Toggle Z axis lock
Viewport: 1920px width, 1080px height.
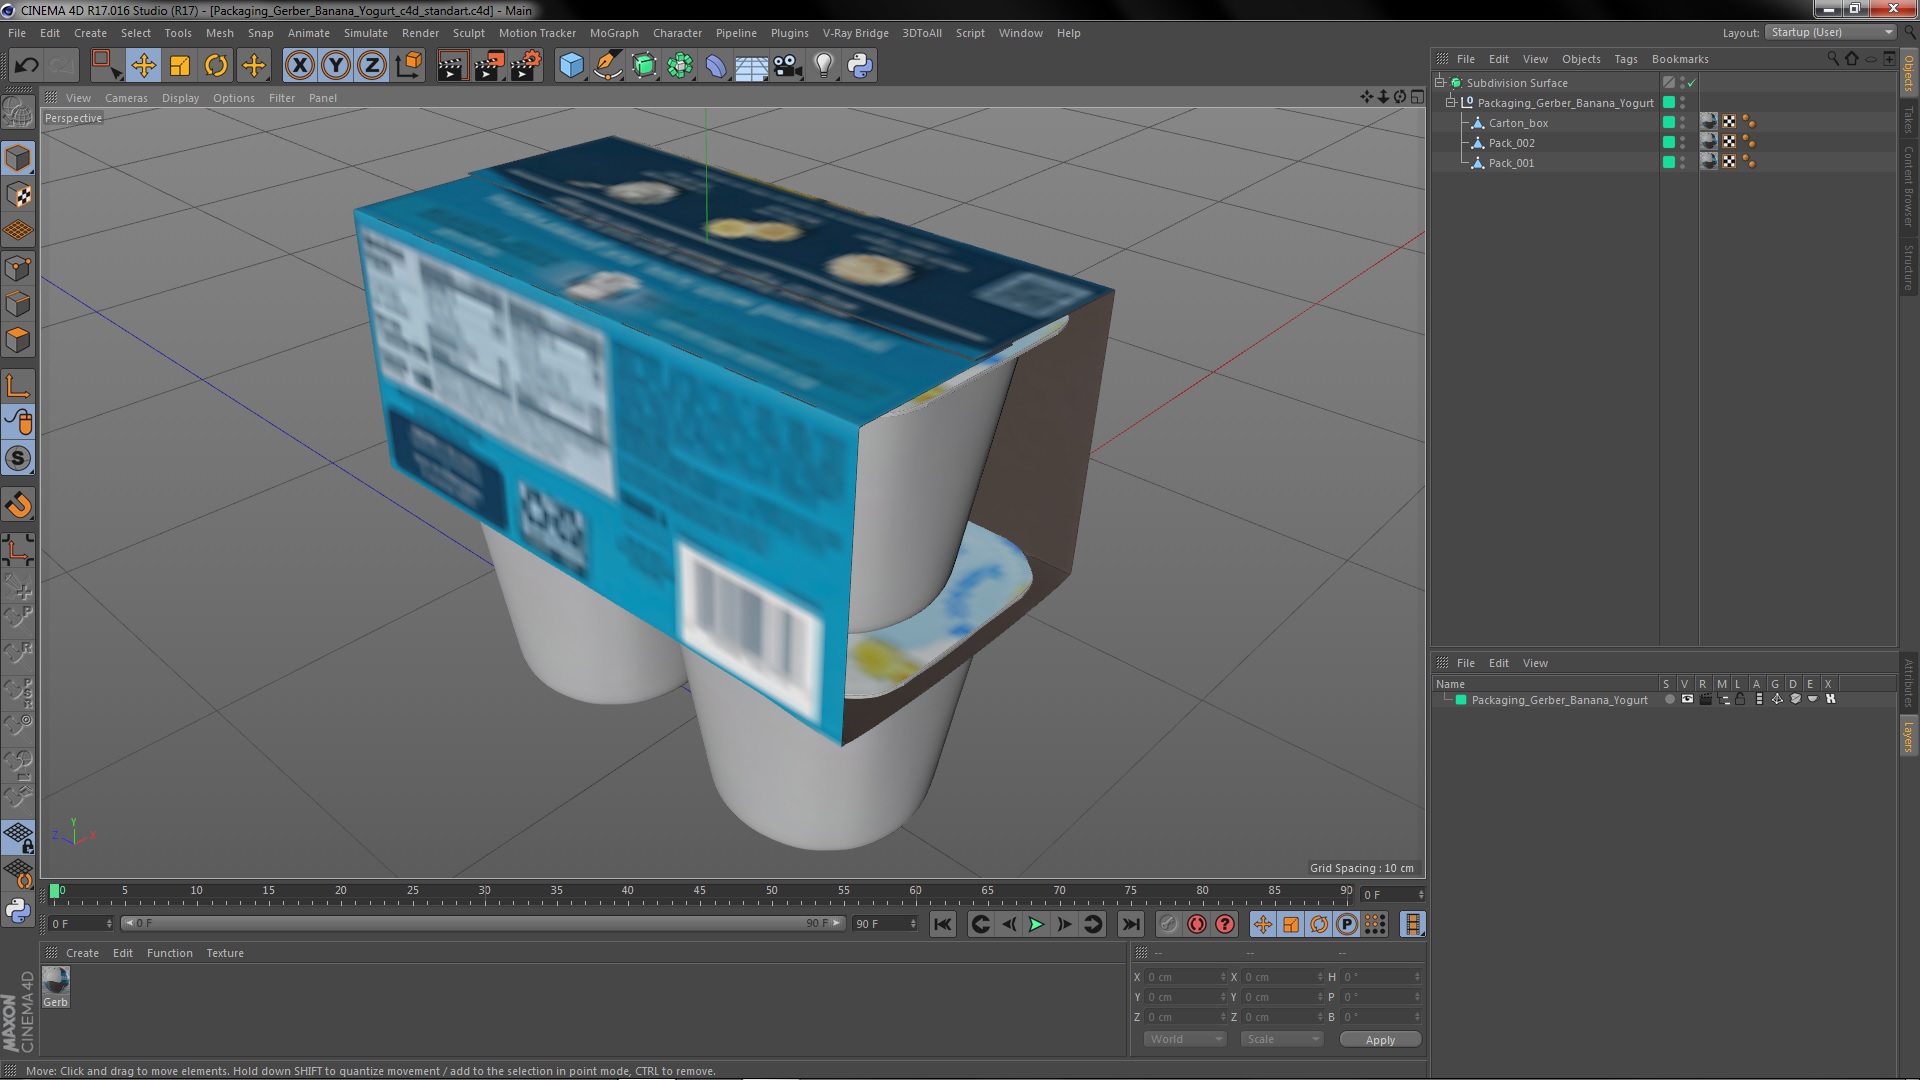pyautogui.click(x=372, y=66)
